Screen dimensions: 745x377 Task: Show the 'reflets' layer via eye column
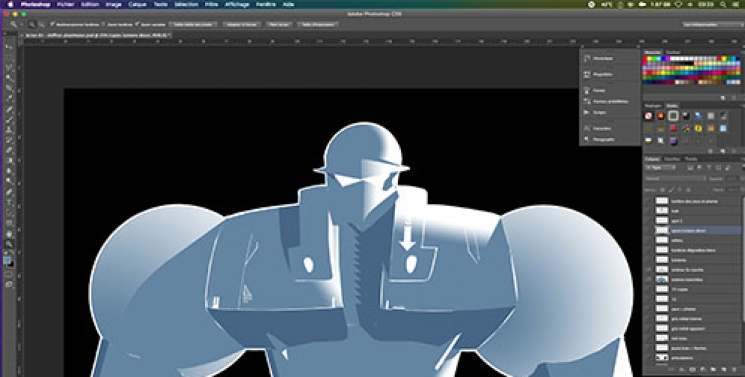(x=649, y=240)
